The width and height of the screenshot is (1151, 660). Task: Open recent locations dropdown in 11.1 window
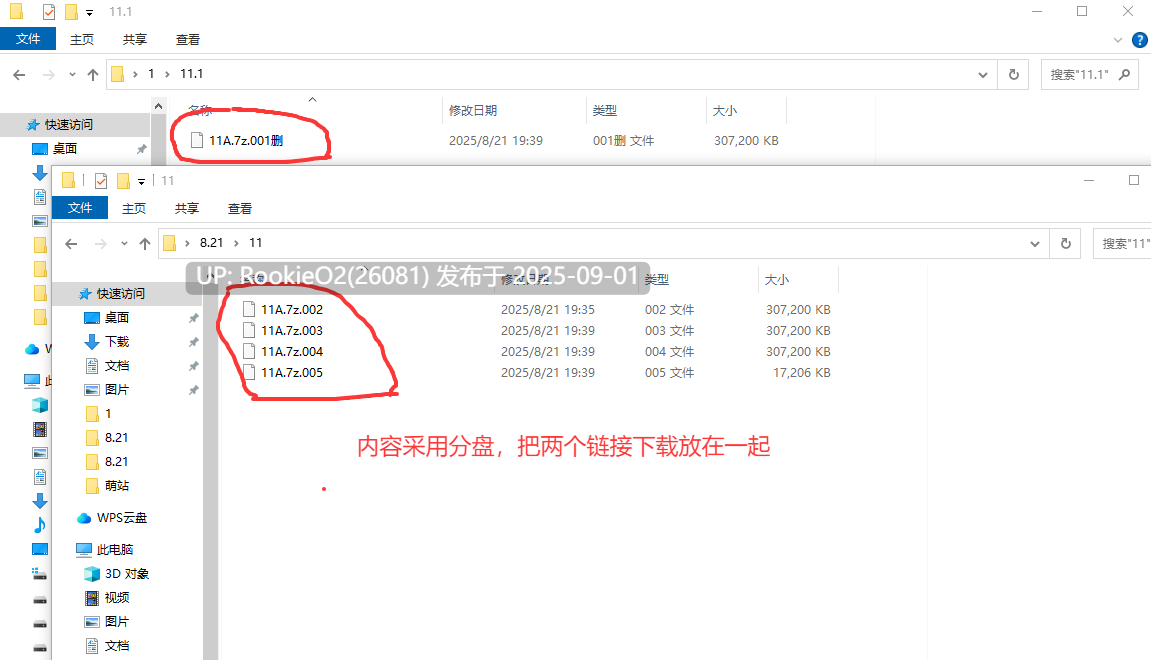[72, 74]
